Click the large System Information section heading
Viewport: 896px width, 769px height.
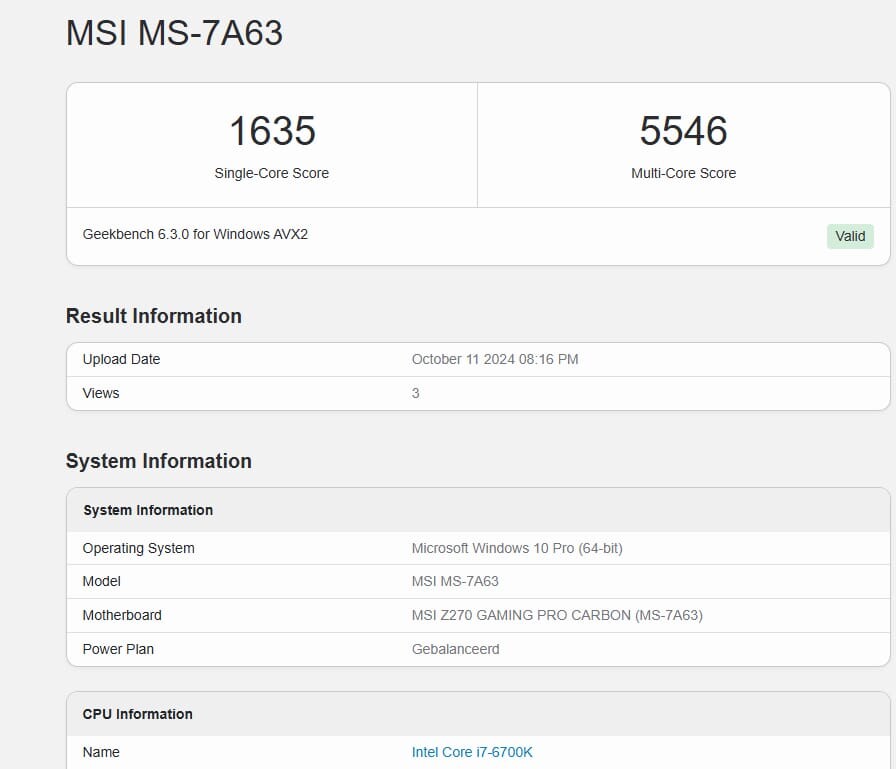pyautogui.click(x=159, y=461)
